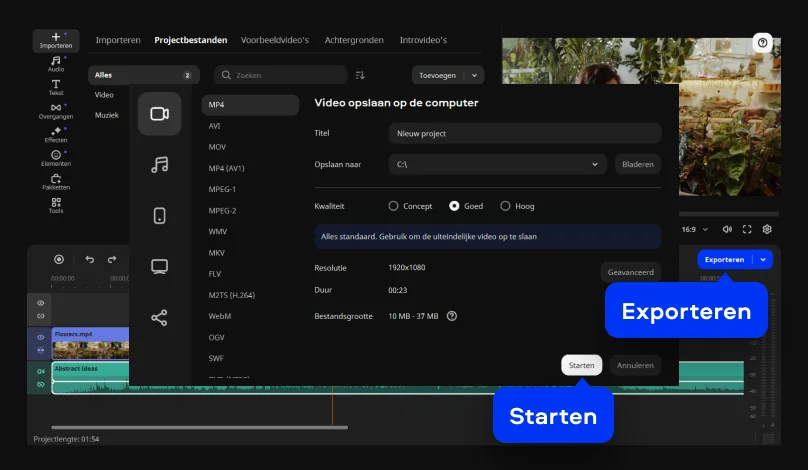Select audio export category music note icon
Image resolution: width=808 pixels, height=470 pixels.
pos(159,165)
